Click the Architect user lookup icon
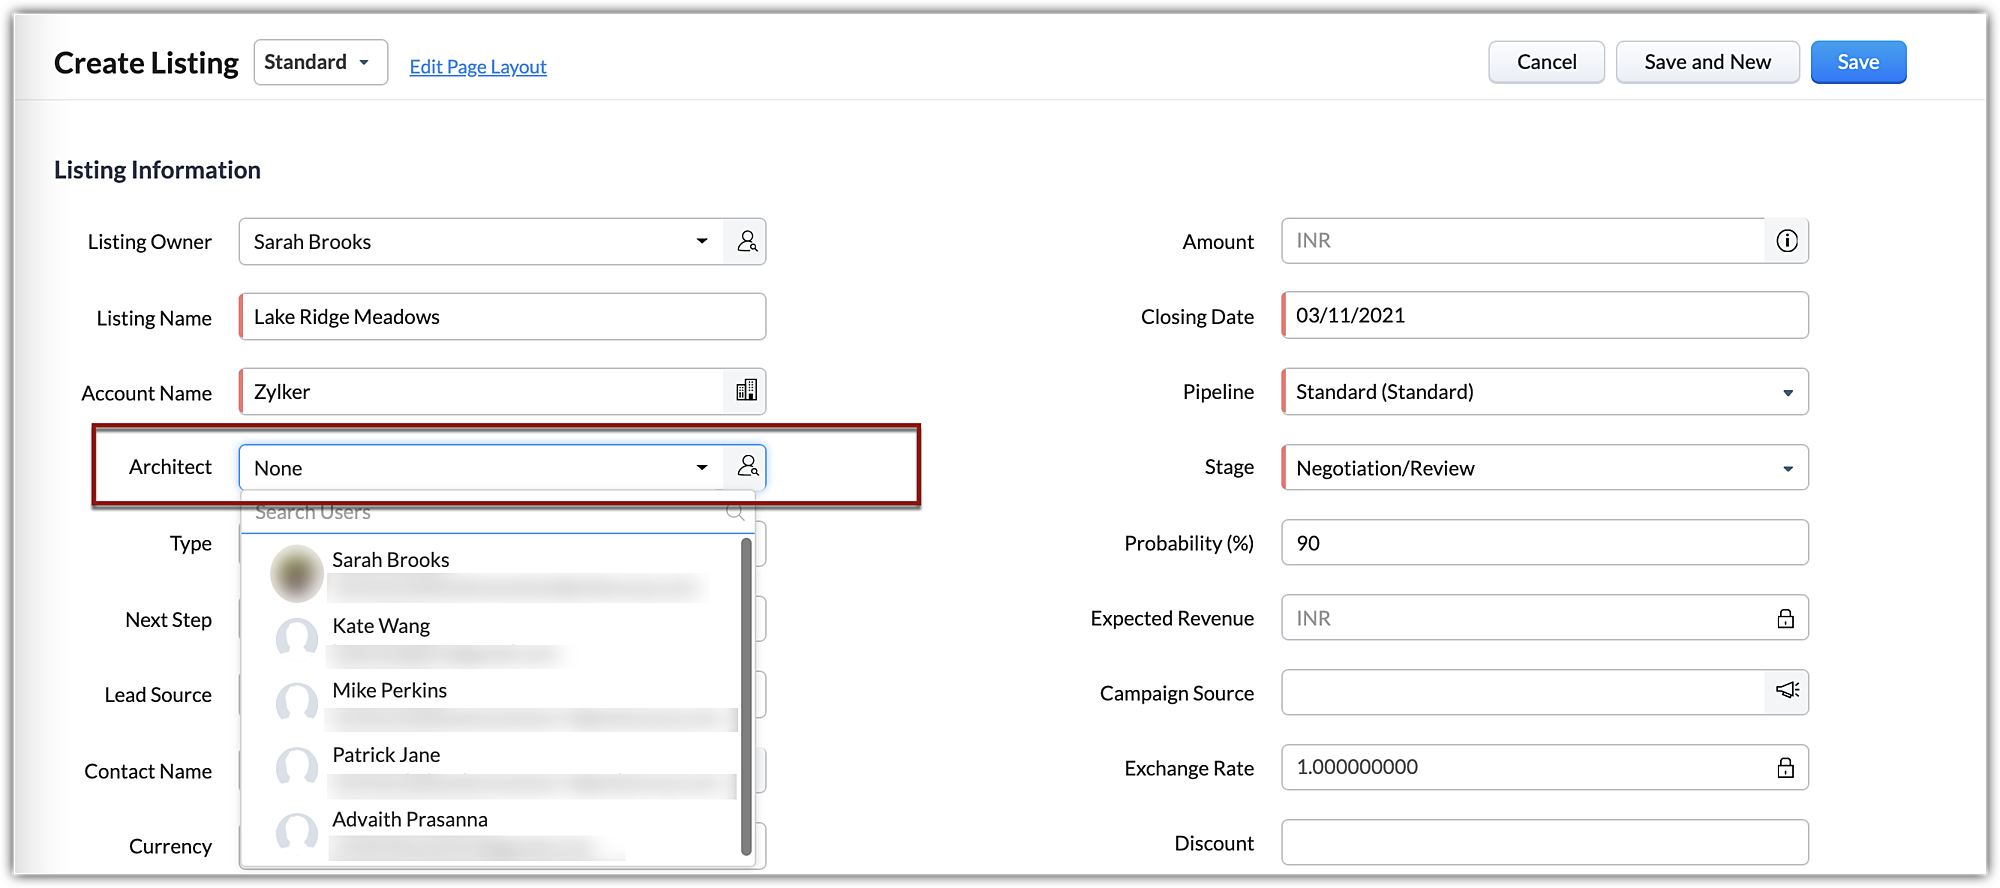2000x888 pixels. (x=746, y=467)
